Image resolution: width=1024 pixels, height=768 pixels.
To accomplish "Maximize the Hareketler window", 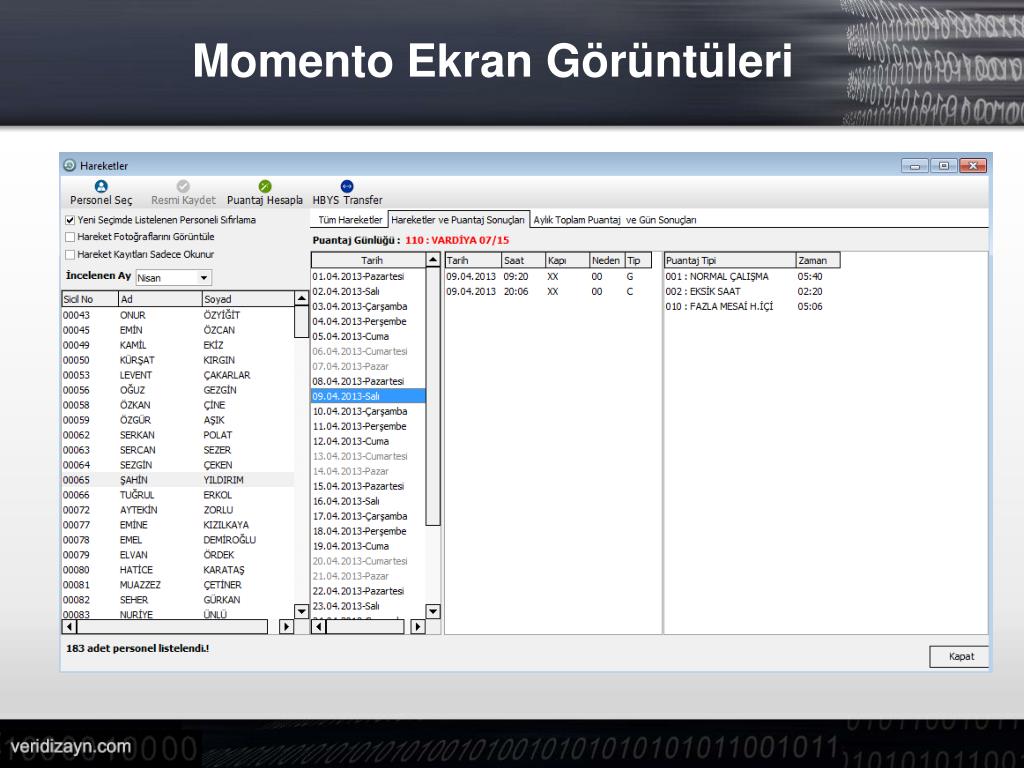I will coord(944,166).
